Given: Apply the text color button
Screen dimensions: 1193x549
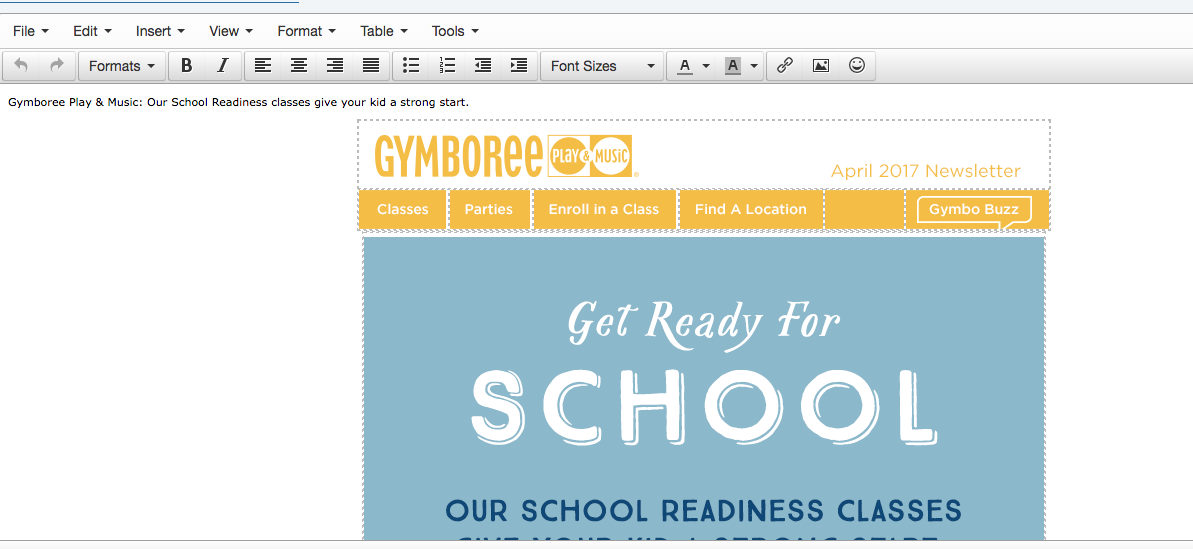Looking at the screenshot, I should [x=685, y=66].
